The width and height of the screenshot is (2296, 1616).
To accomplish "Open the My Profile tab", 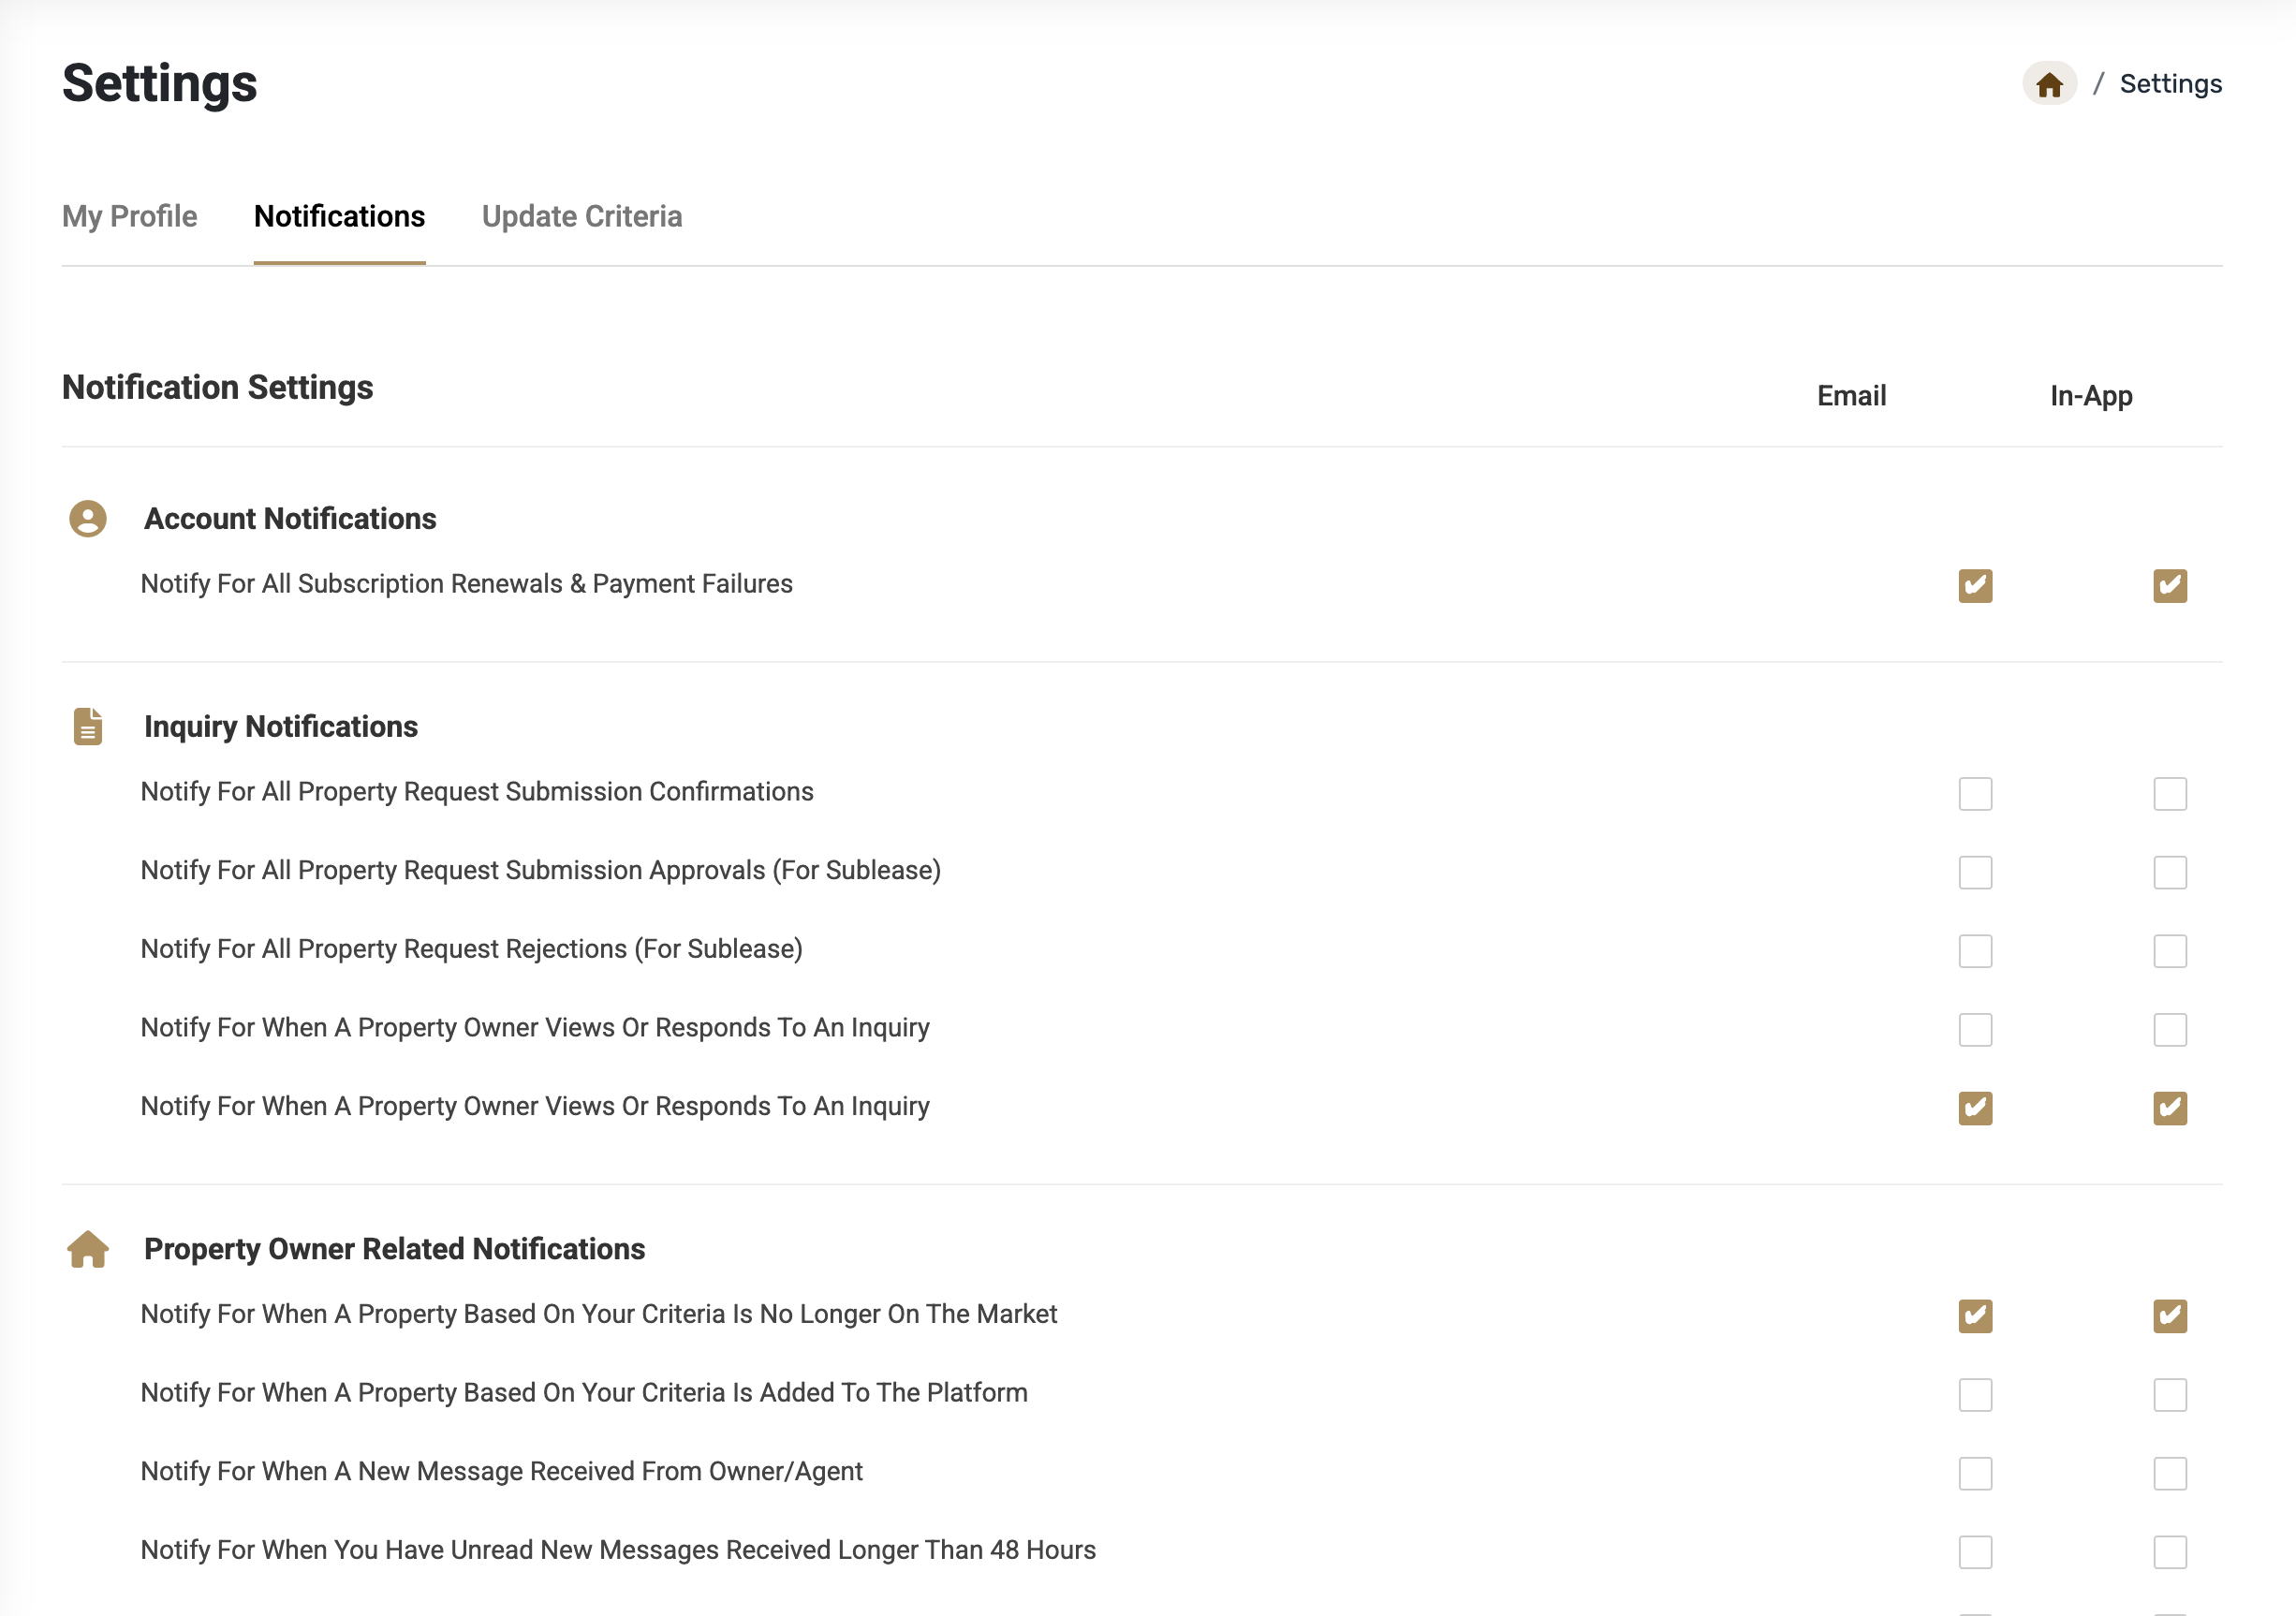I will point(130,217).
